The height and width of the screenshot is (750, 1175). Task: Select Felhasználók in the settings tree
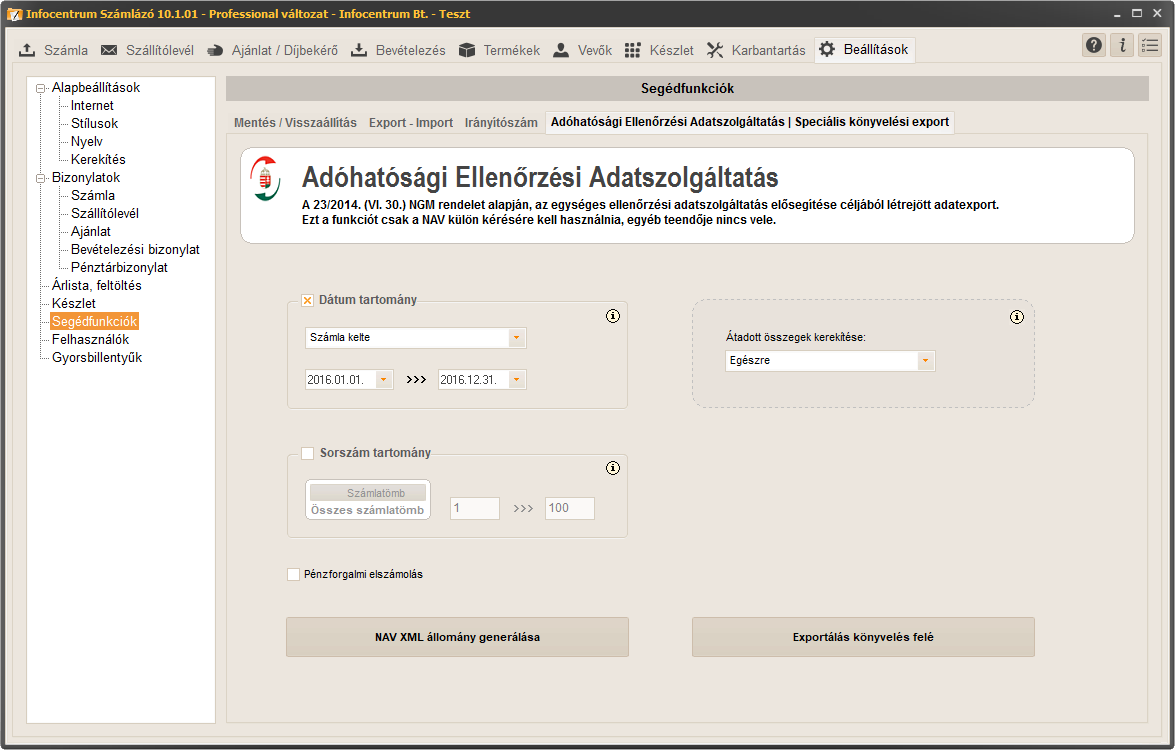coord(90,340)
